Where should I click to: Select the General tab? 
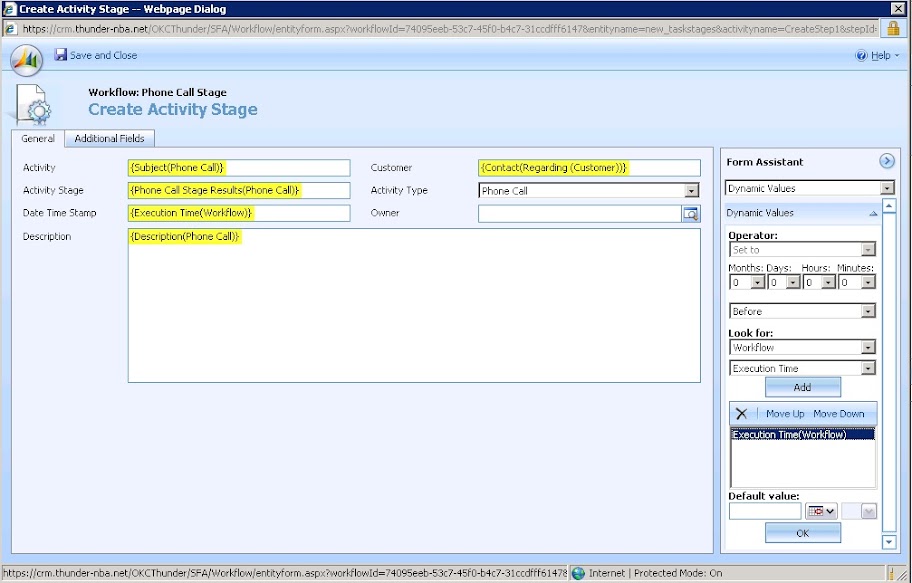pyautogui.click(x=37, y=138)
